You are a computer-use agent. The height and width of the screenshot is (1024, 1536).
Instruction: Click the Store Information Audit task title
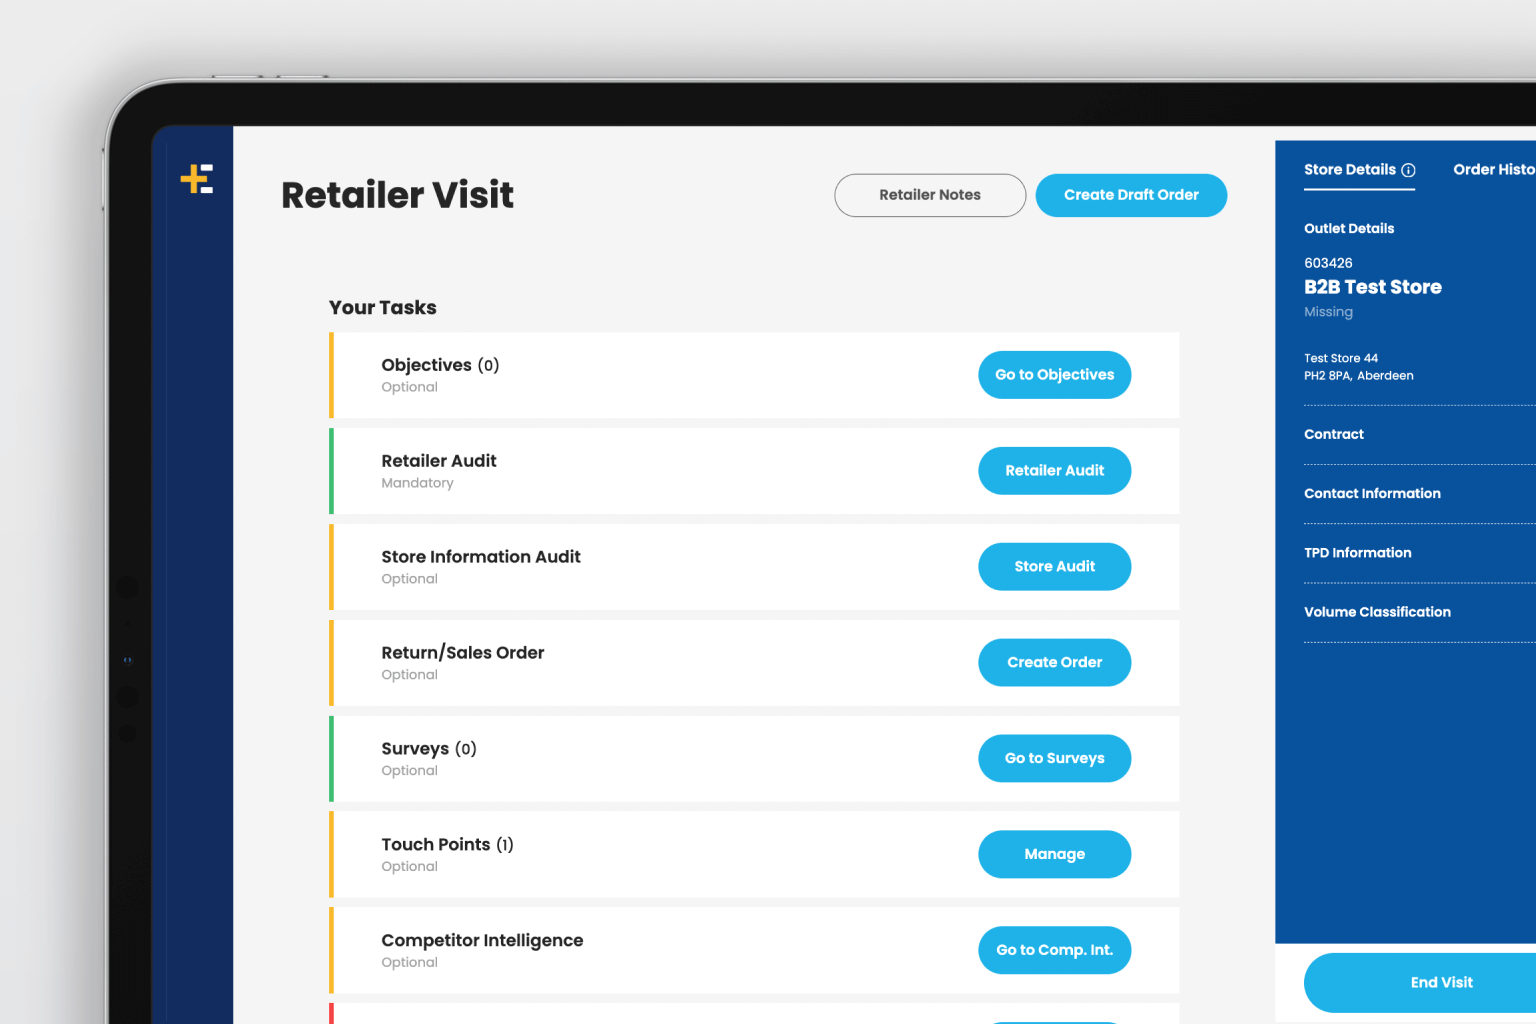481,557
